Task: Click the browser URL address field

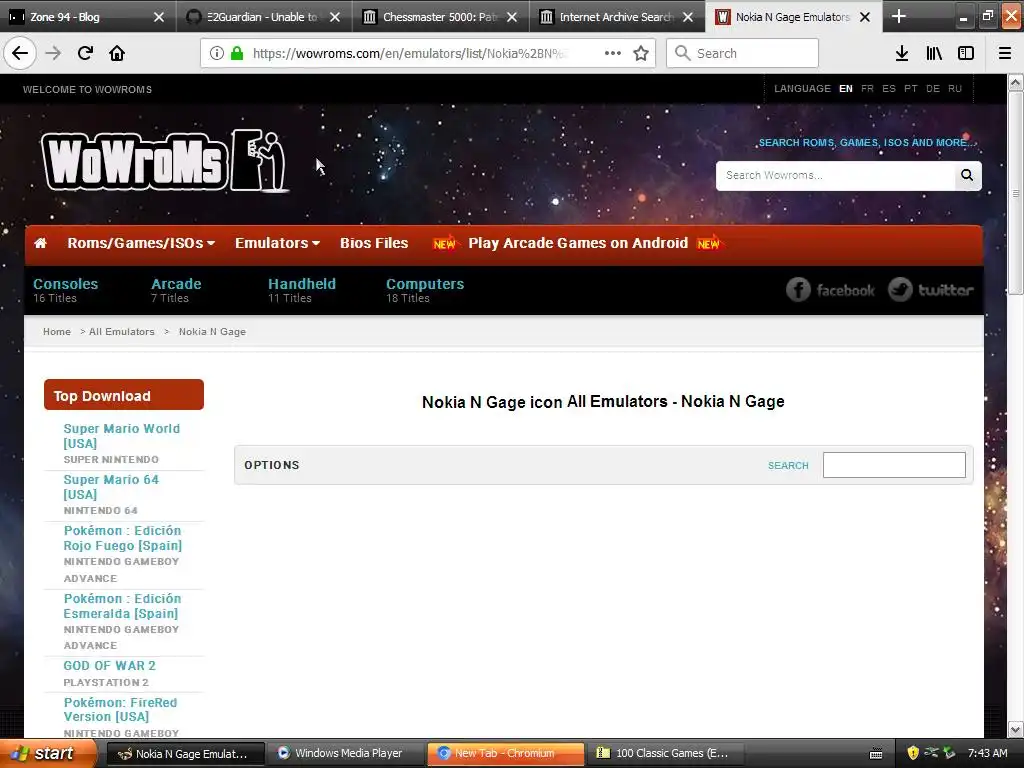Action: point(409,53)
